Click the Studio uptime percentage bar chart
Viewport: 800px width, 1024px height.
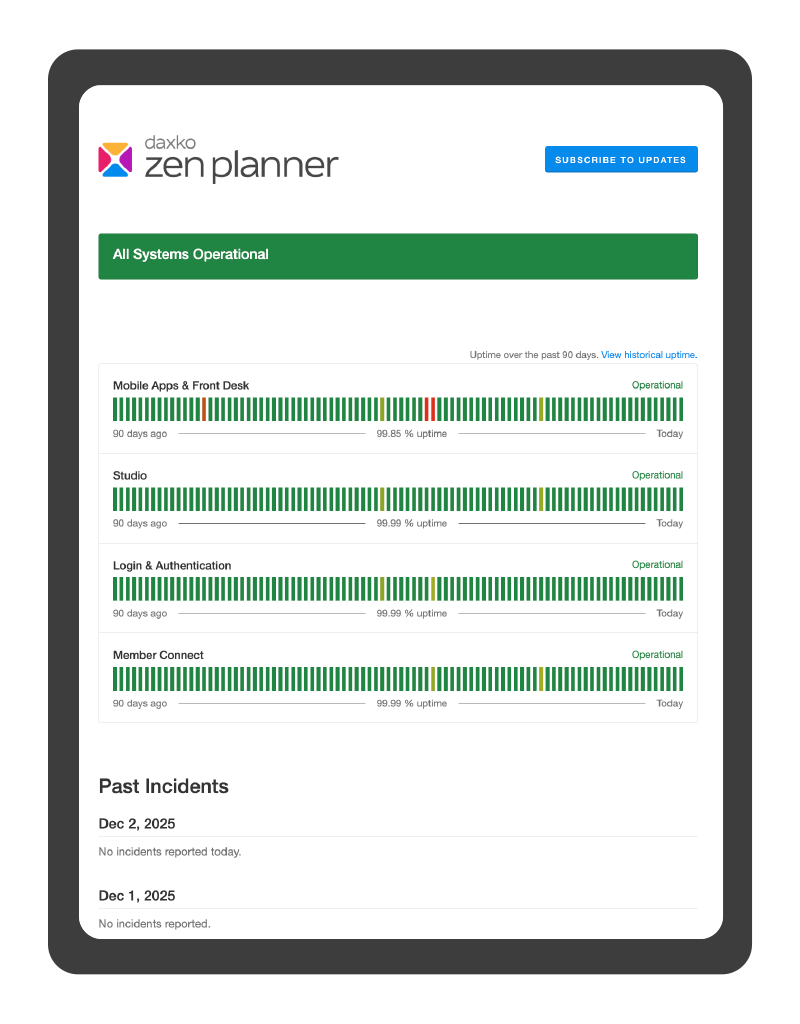pos(398,498)
